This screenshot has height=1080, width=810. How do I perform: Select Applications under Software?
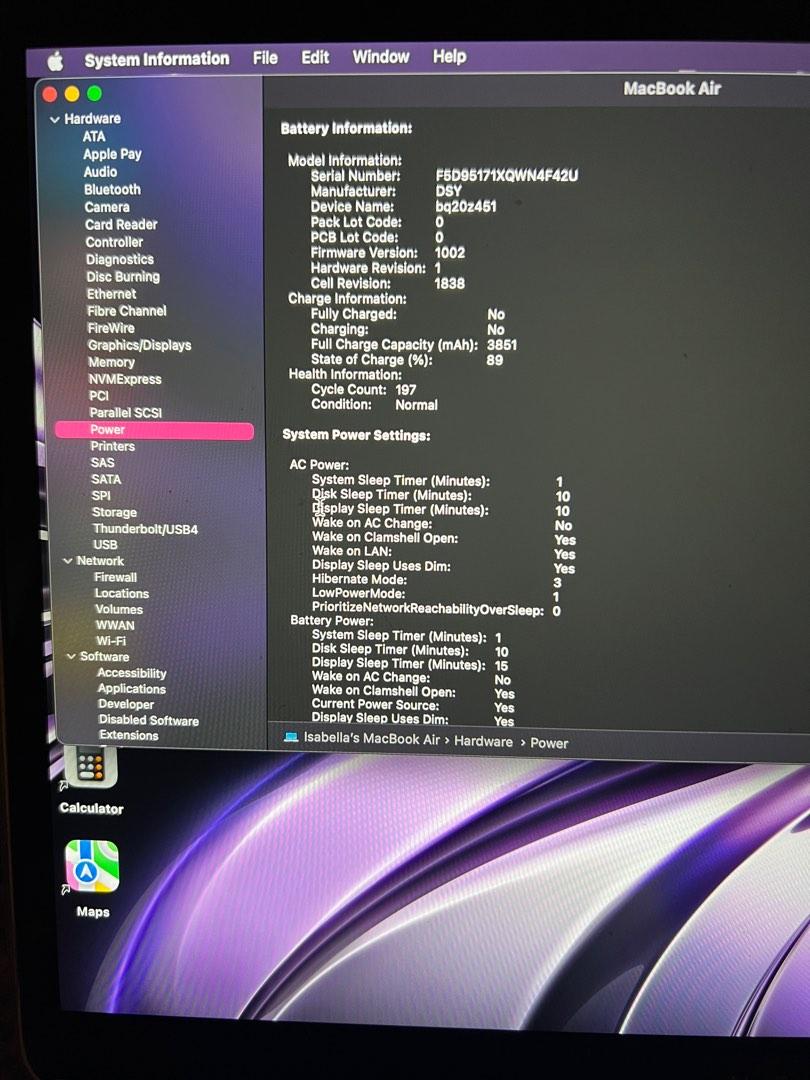click(x=132, y=689)
